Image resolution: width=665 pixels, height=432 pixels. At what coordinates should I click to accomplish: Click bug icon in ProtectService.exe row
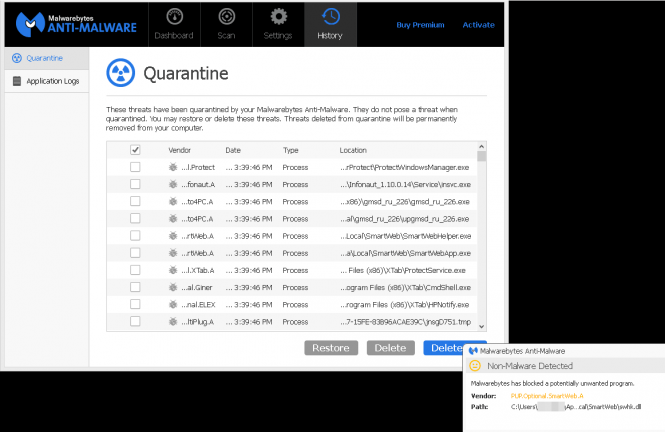[173, 270]
